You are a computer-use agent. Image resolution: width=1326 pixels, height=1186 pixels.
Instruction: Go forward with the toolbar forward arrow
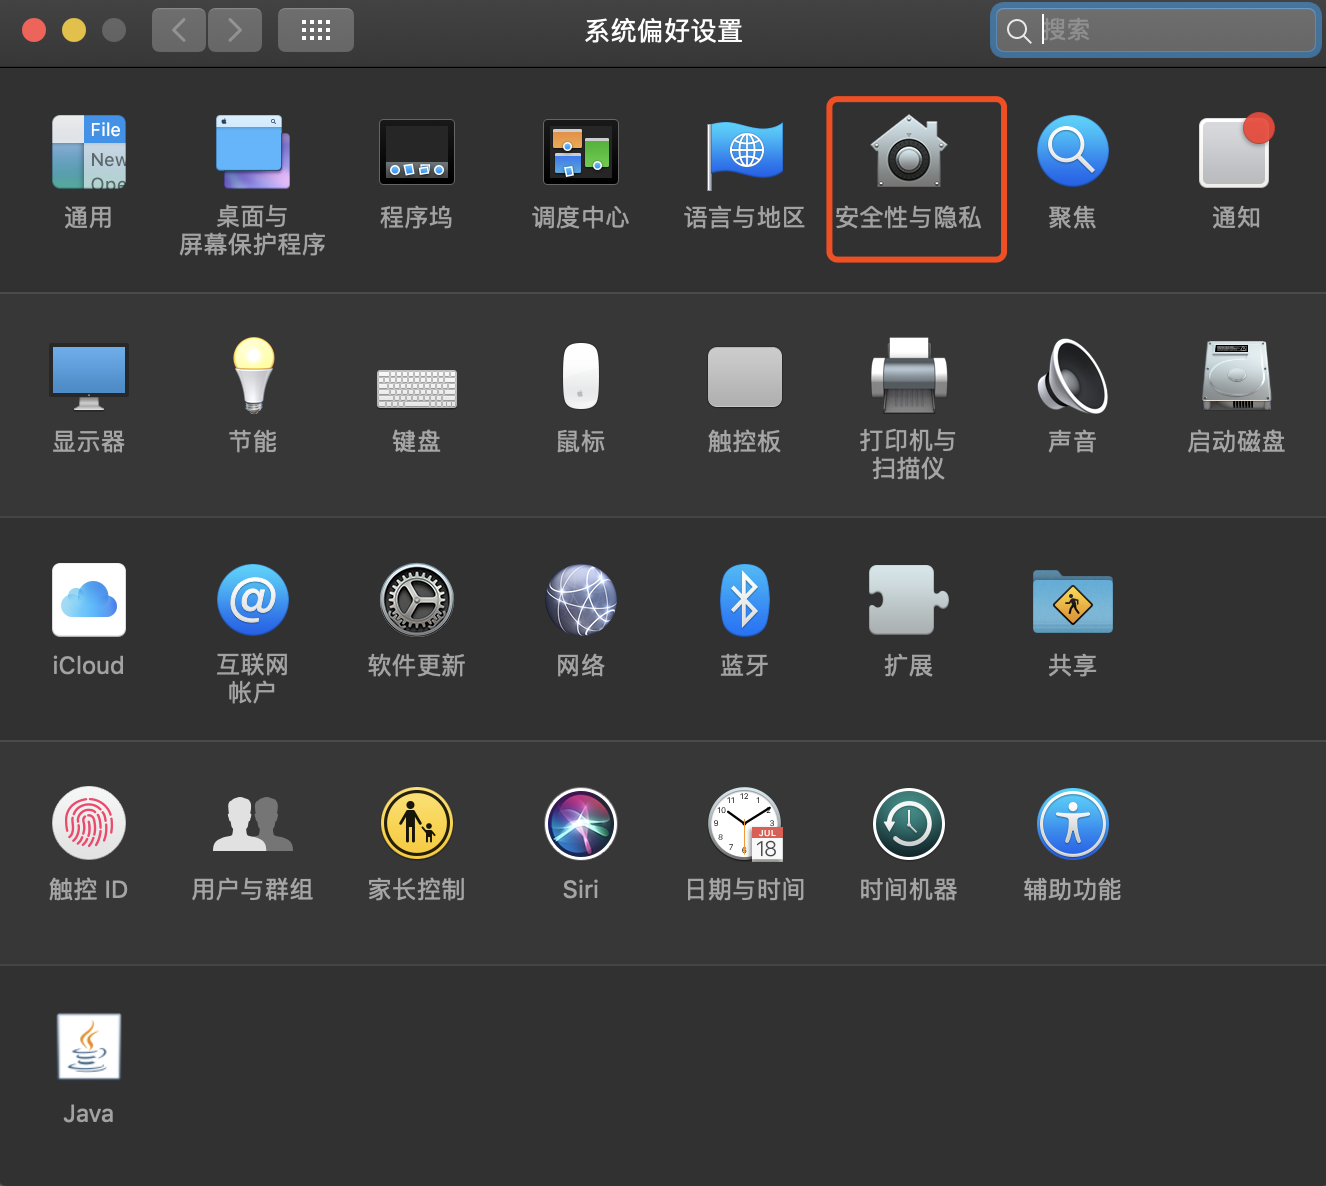235,30
